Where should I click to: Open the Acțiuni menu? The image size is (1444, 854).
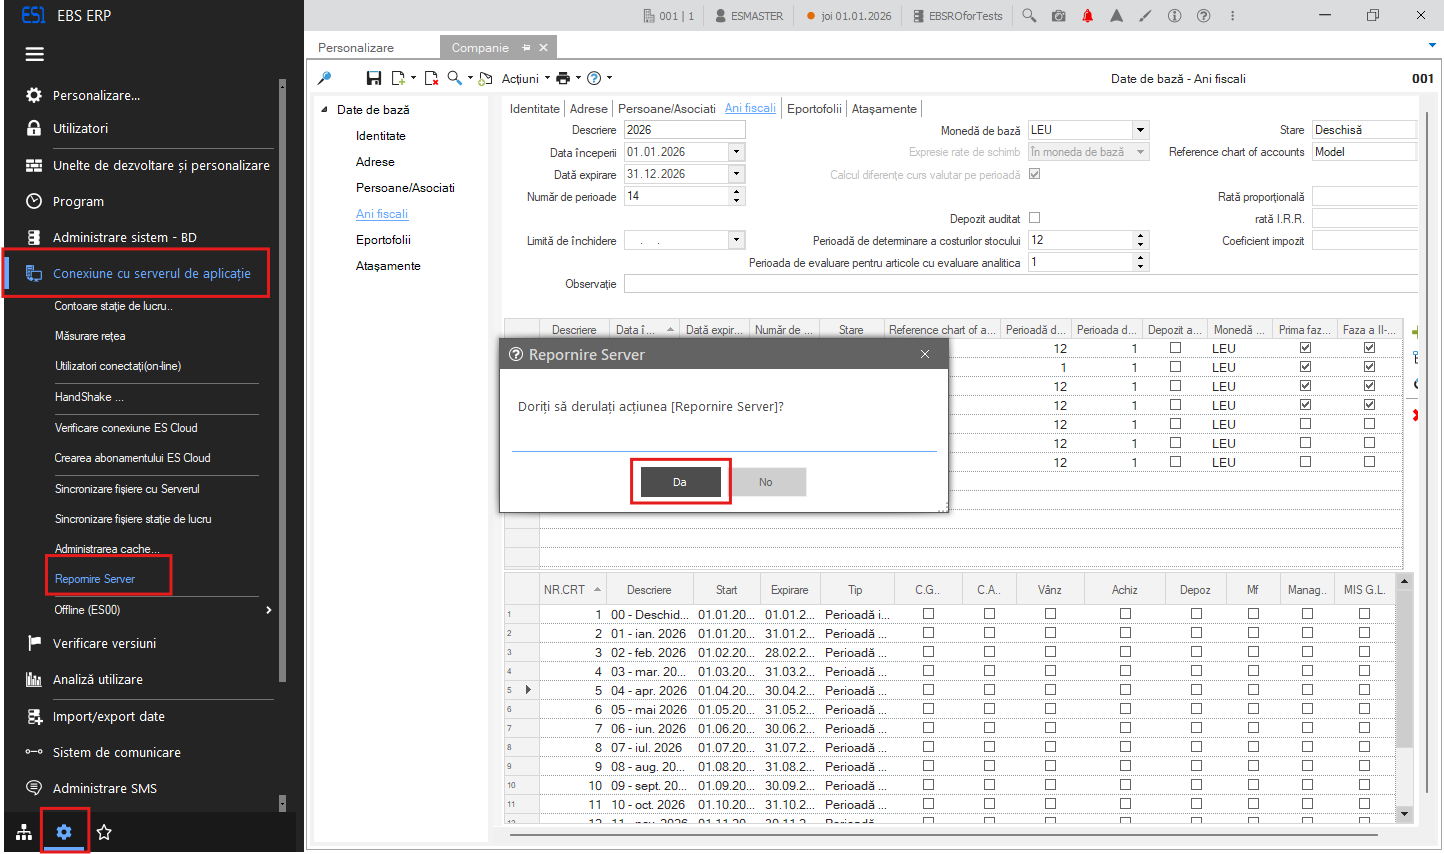click(x=520, y=78)
